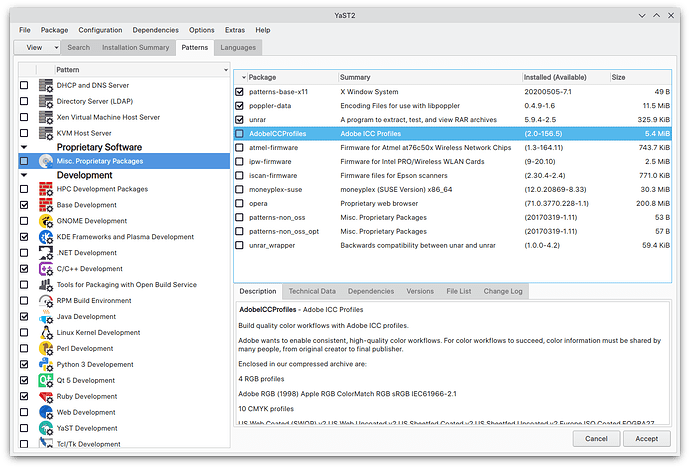Screen dimensions: 690x468
Task: Click the Perl Development icon
Action: coord(46,348)
